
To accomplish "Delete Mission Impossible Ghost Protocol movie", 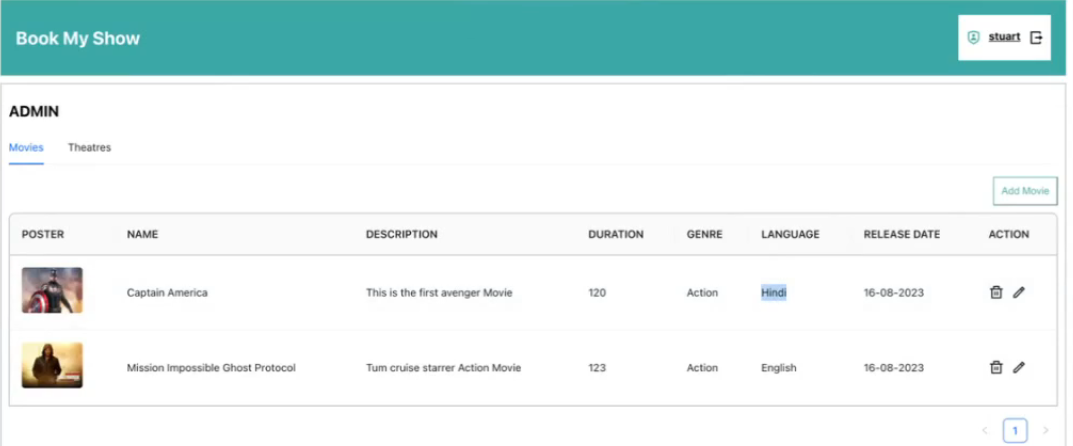I will pos(996,367).
